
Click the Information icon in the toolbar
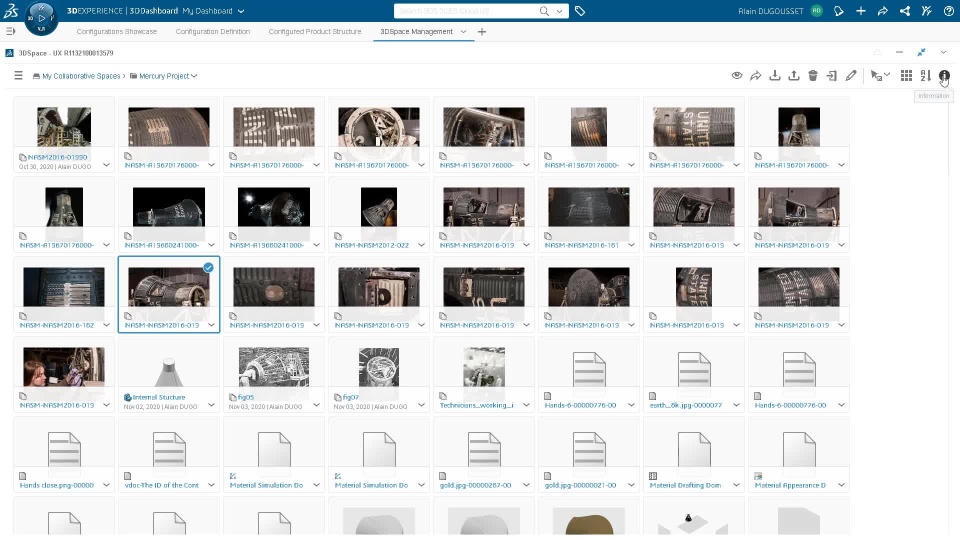(x=944, y=76)
